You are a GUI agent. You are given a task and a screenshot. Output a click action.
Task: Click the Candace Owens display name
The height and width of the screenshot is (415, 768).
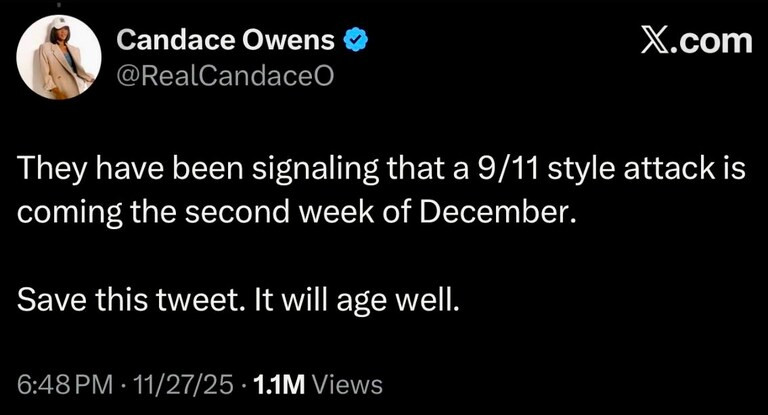[x=229, y=41]
